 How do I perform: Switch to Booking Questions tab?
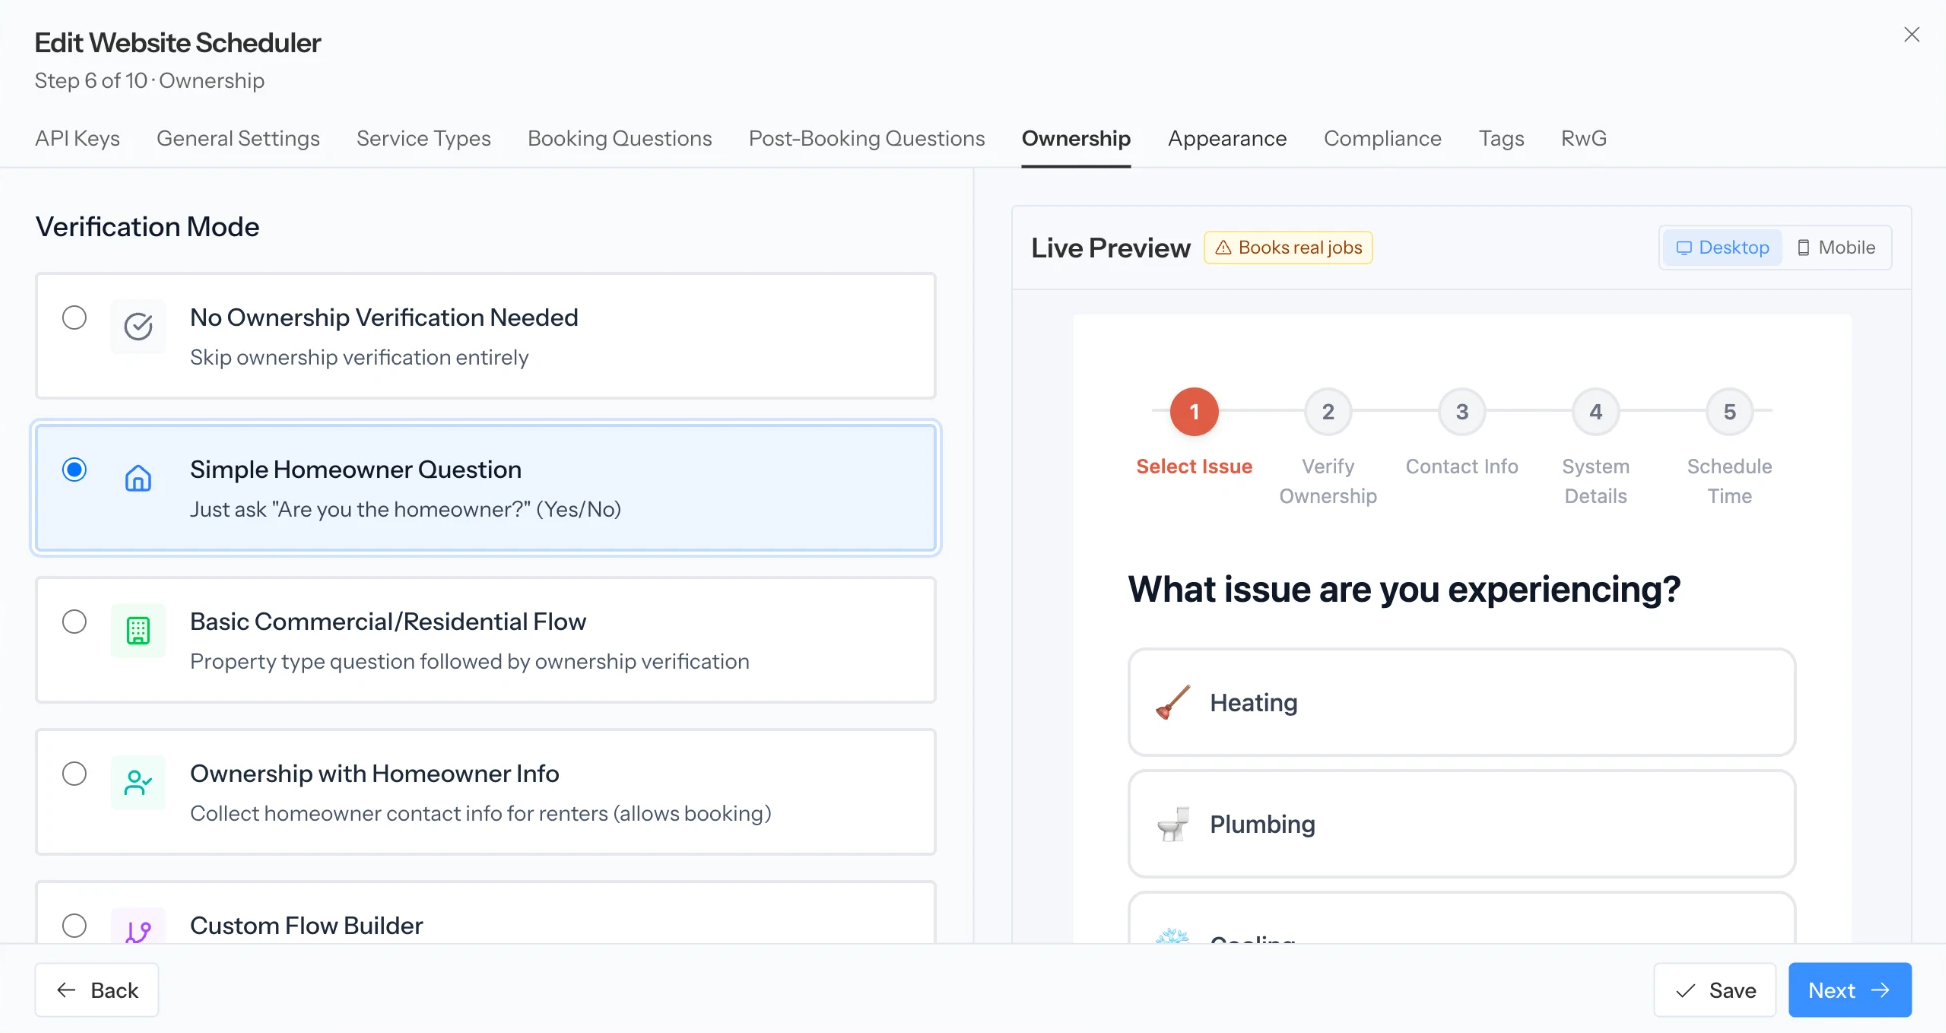coord(620,139)
